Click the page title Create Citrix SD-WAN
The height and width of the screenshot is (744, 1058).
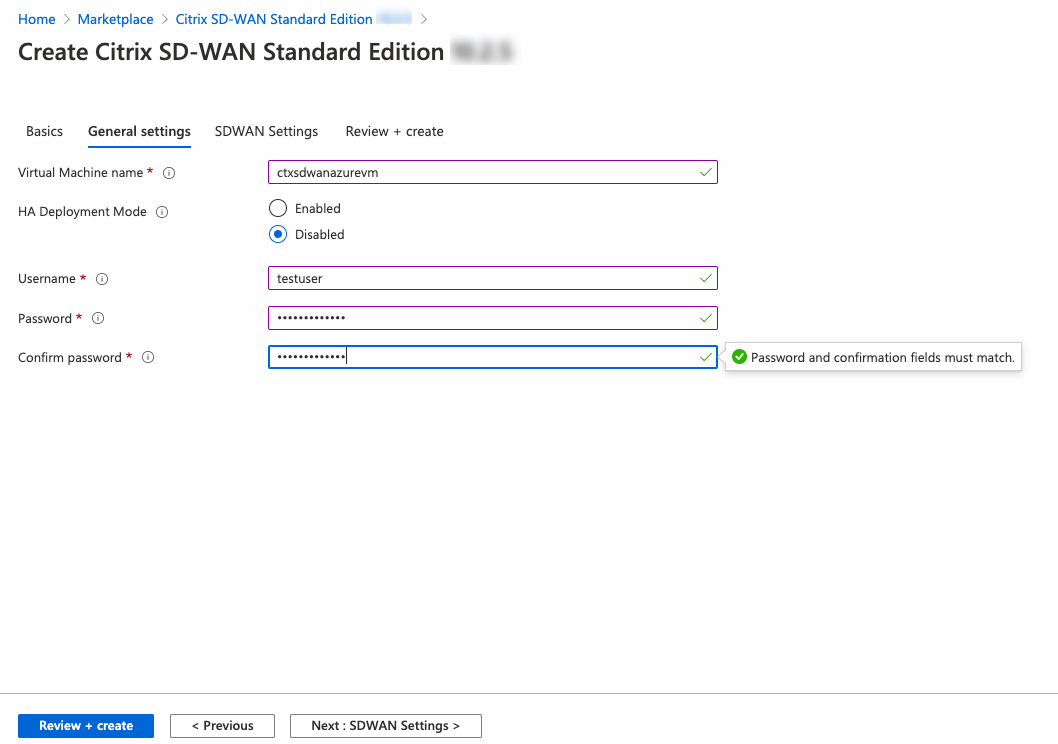click(x=231, y=52)
